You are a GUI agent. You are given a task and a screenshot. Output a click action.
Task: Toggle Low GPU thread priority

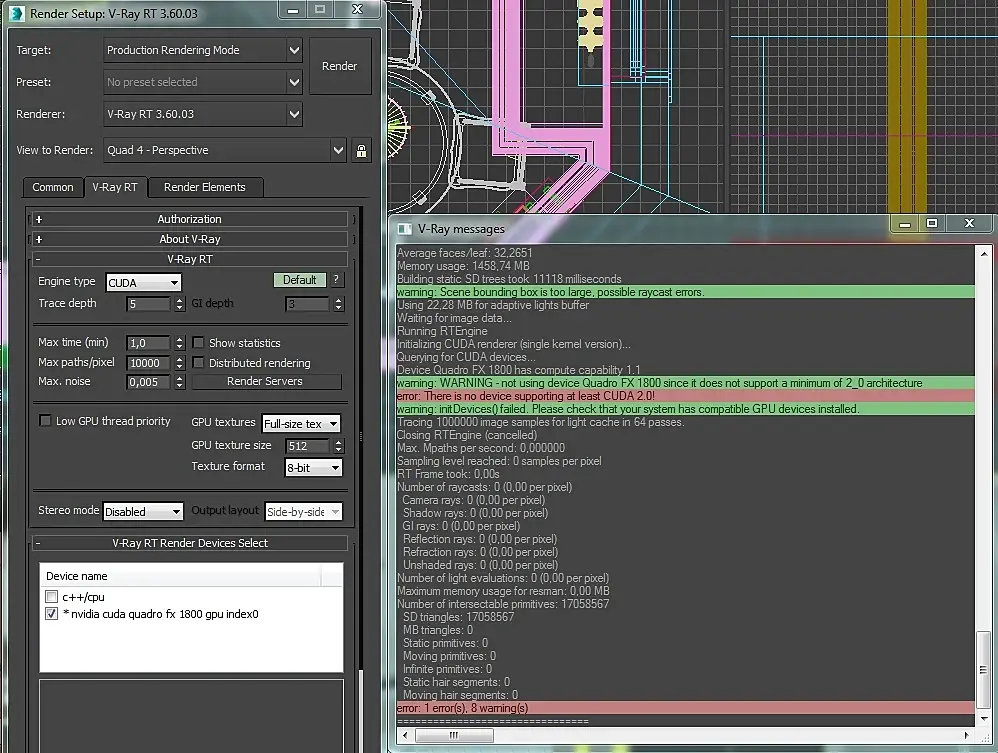(45, 421)
